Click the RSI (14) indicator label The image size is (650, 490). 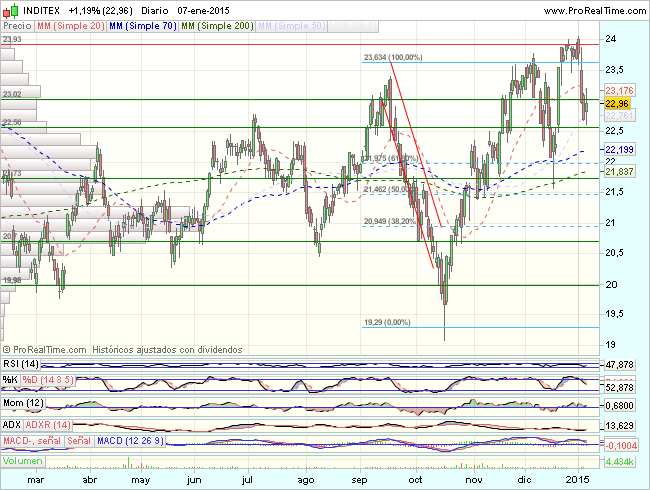(x=20, y=363)
